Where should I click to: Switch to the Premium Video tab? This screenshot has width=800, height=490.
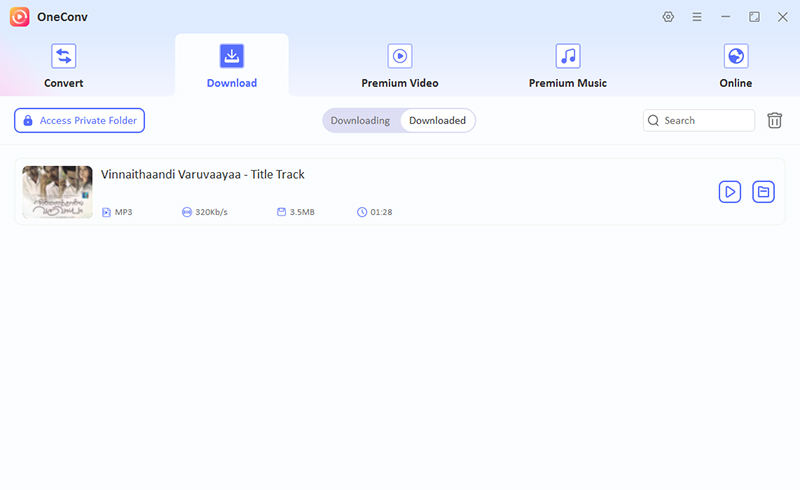point(399,66)
